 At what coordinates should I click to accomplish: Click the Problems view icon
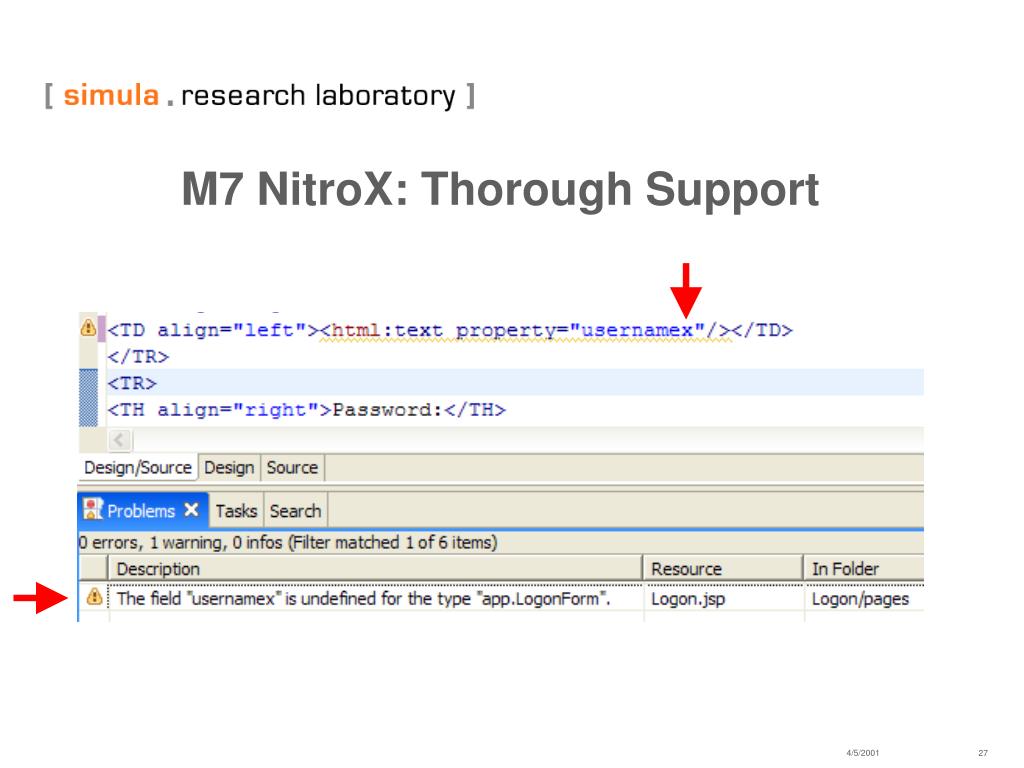pos(93,509)
